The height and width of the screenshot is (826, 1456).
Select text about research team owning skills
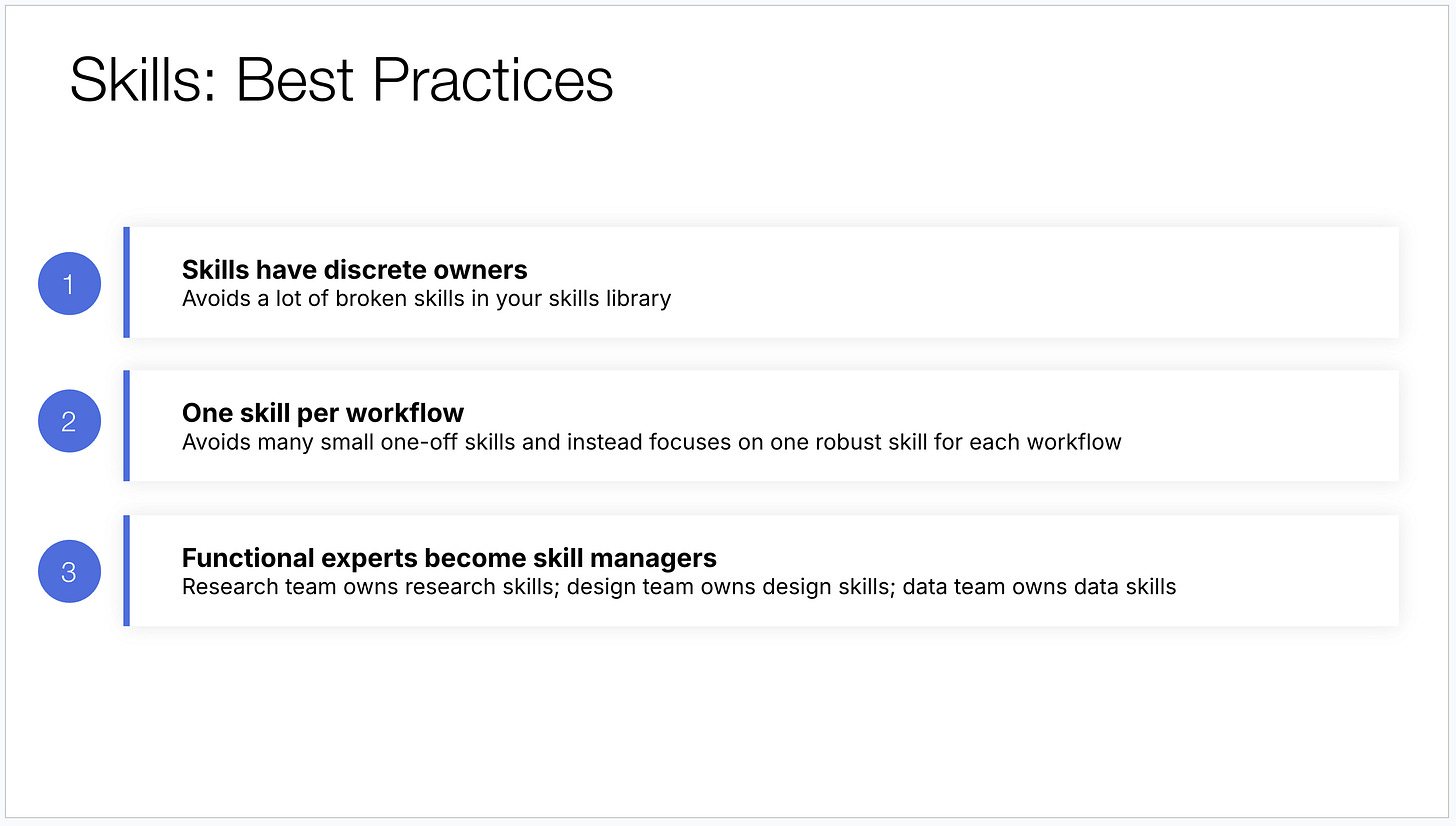click(x=679, y=586)
